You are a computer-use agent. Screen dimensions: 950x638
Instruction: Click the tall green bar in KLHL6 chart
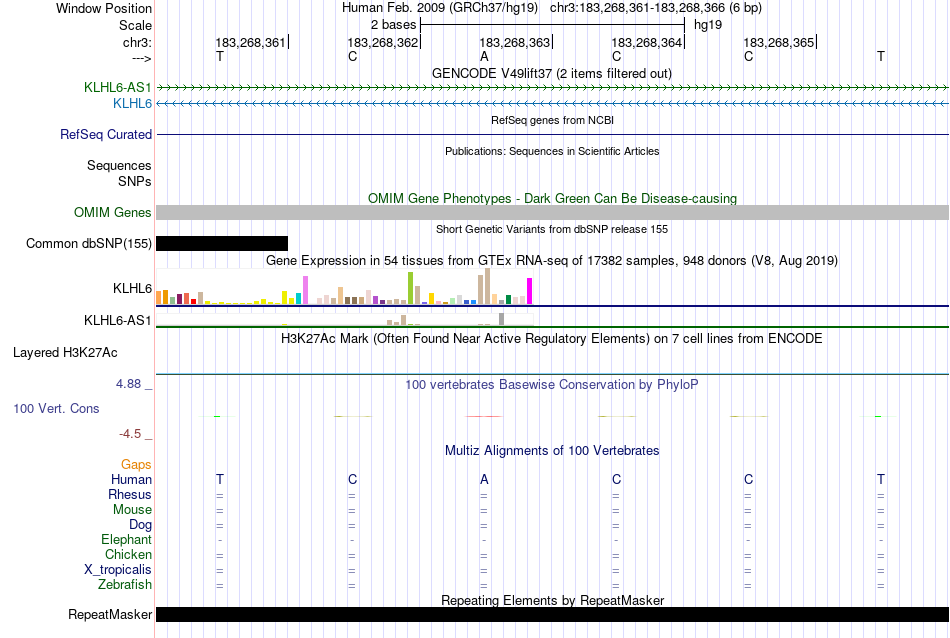point(410,288)
